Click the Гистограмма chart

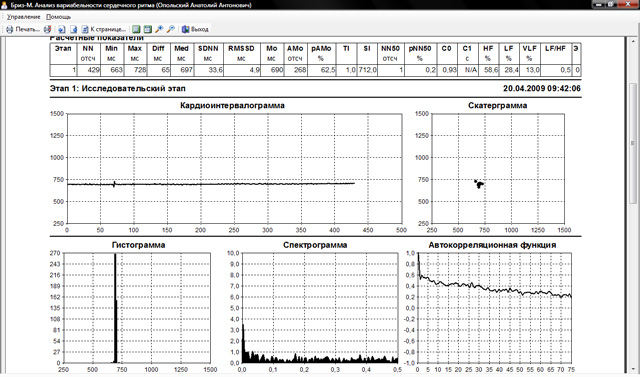pyautogui.click(x=137, y=308)
